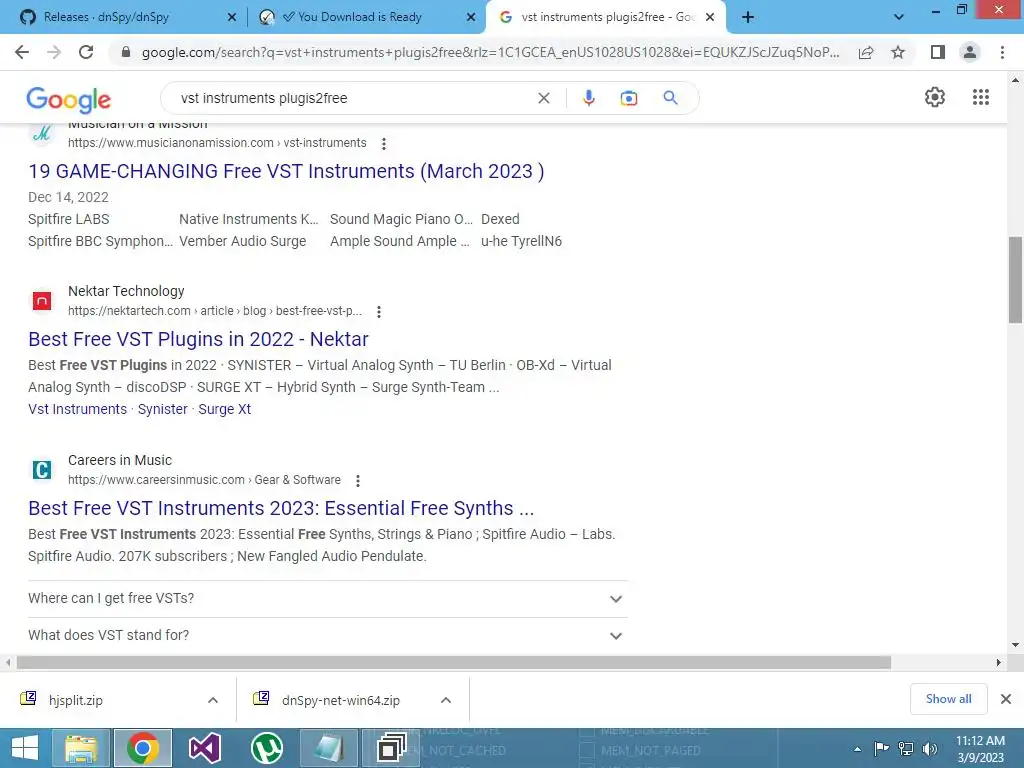
Task: Click the scroll-down arrow of vertical scrollbar
Action: (x=1015, y=645)
